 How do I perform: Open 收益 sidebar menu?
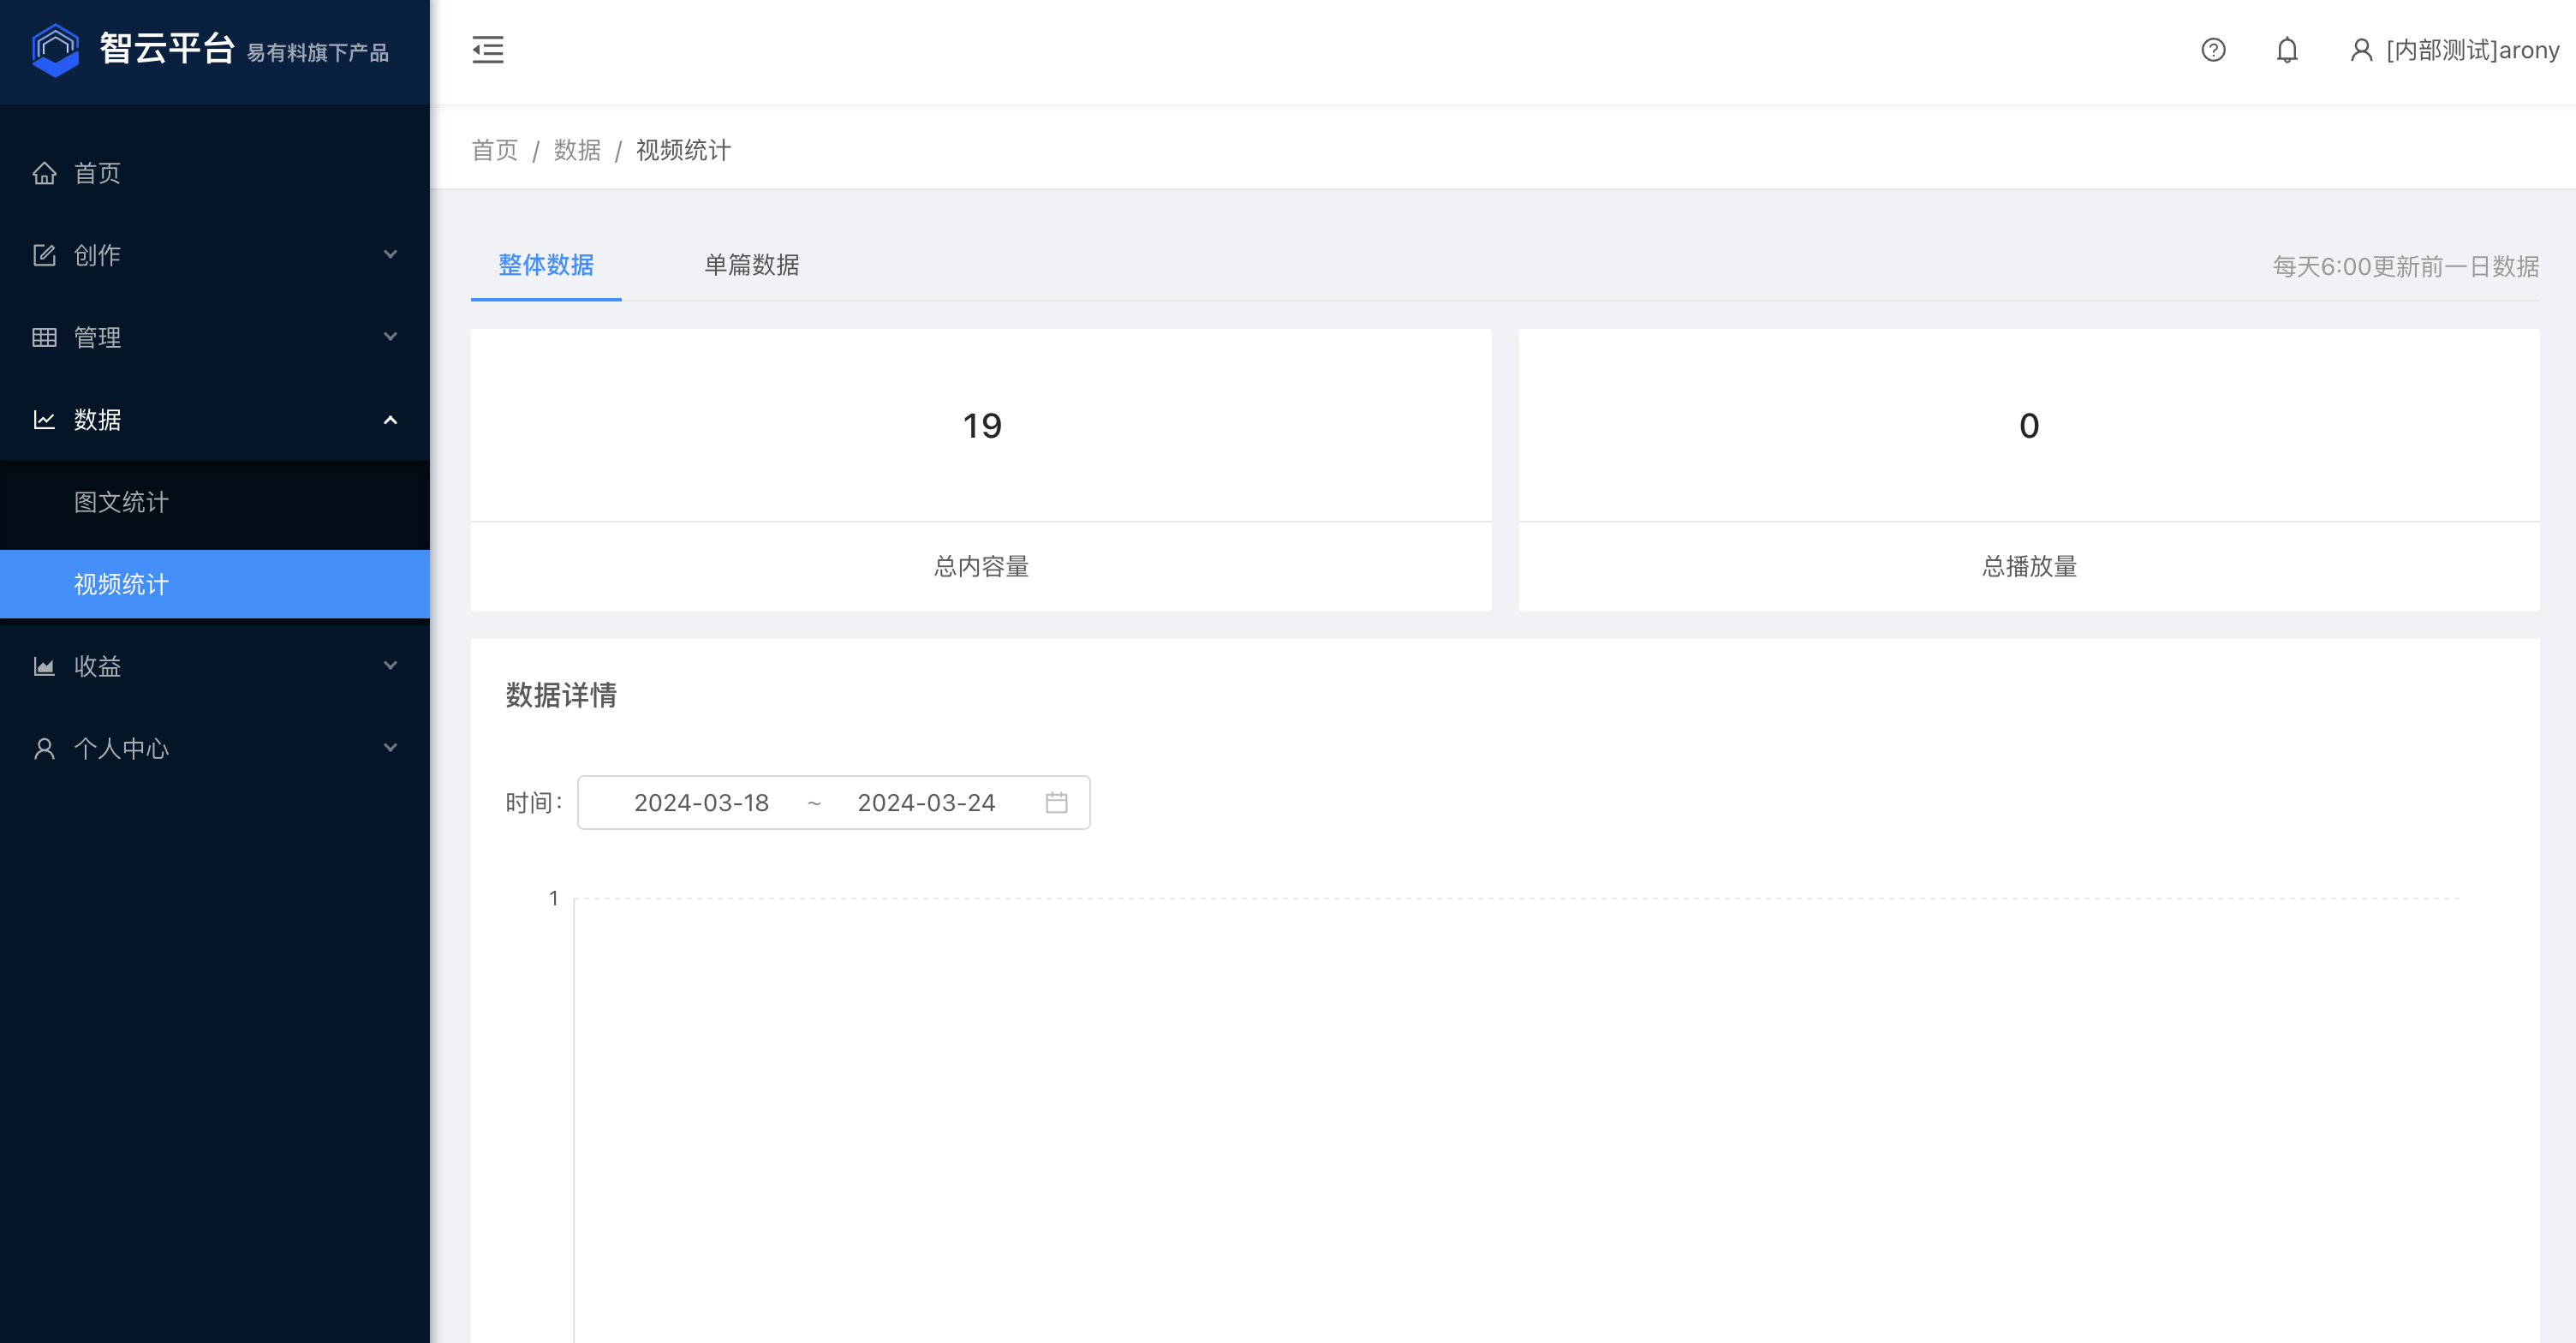(215, 666)
